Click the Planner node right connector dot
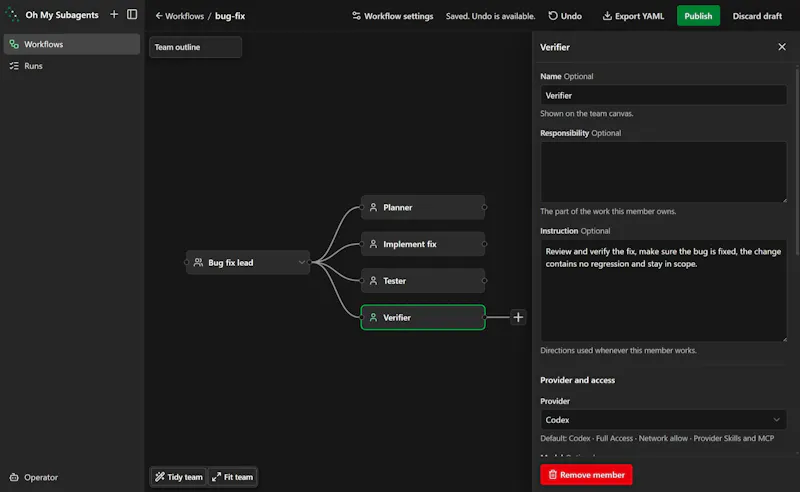The height and width of the screenshot is (492, 800). pyautogui.click(x=485, y=207)
